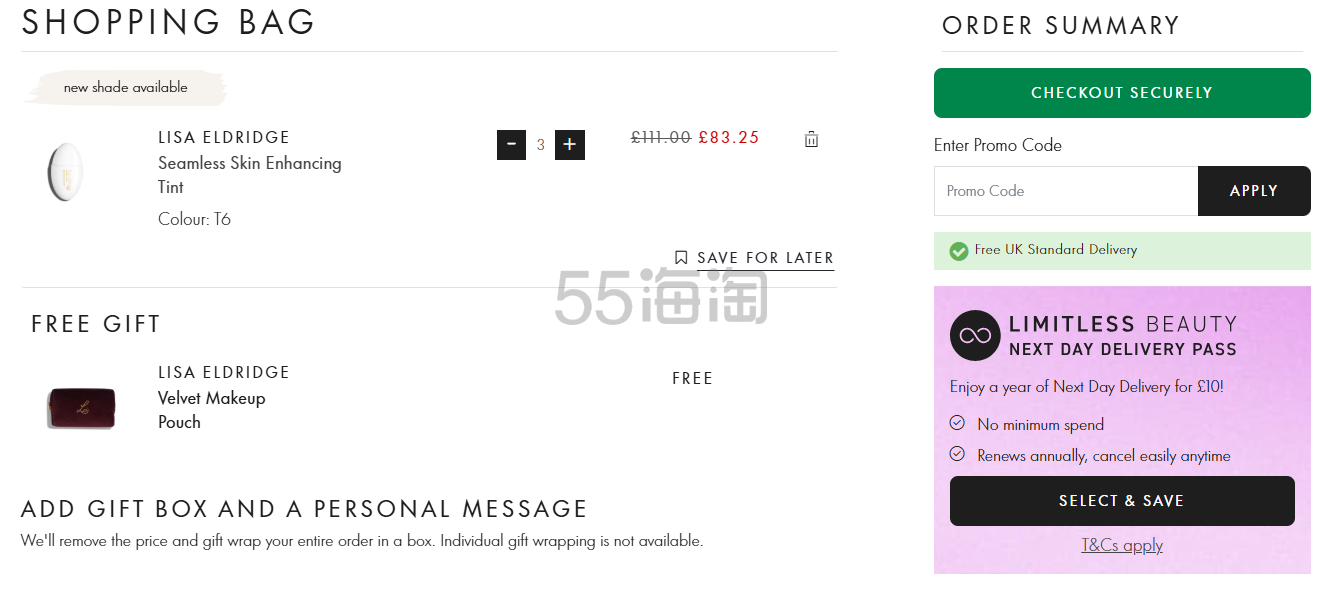Click the green delivery checkmark icon

(x=958, y=251)
